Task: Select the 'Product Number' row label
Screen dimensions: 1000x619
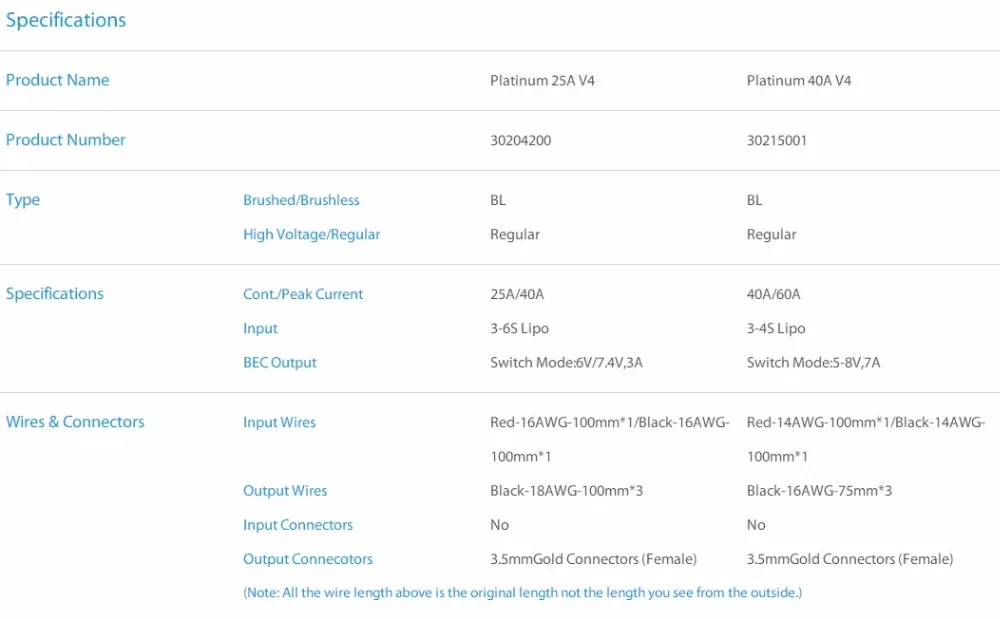Action: [66, 140]
